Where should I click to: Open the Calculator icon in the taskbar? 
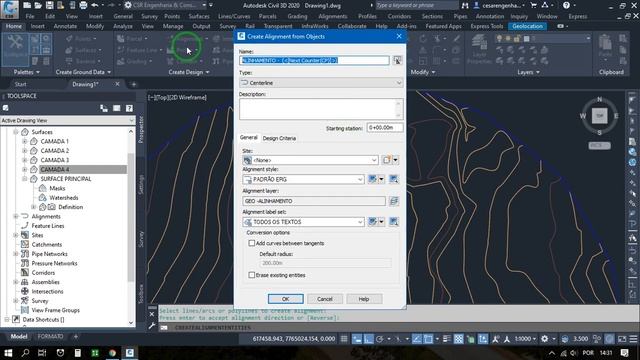point(78,353)
